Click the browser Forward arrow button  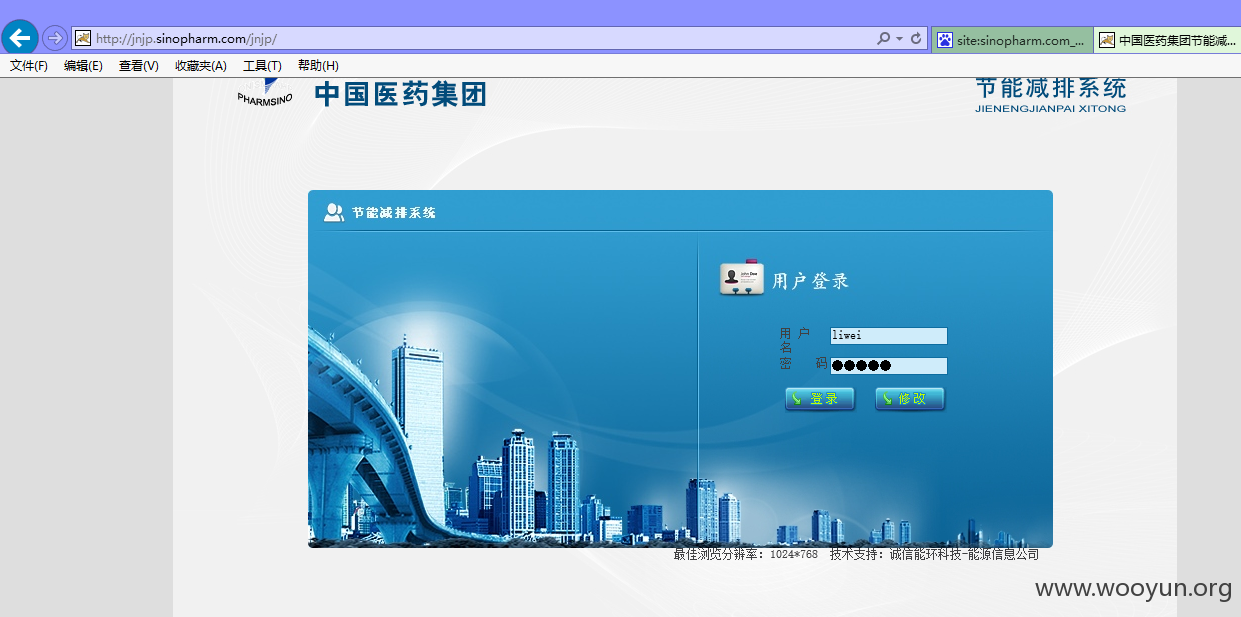54,38
